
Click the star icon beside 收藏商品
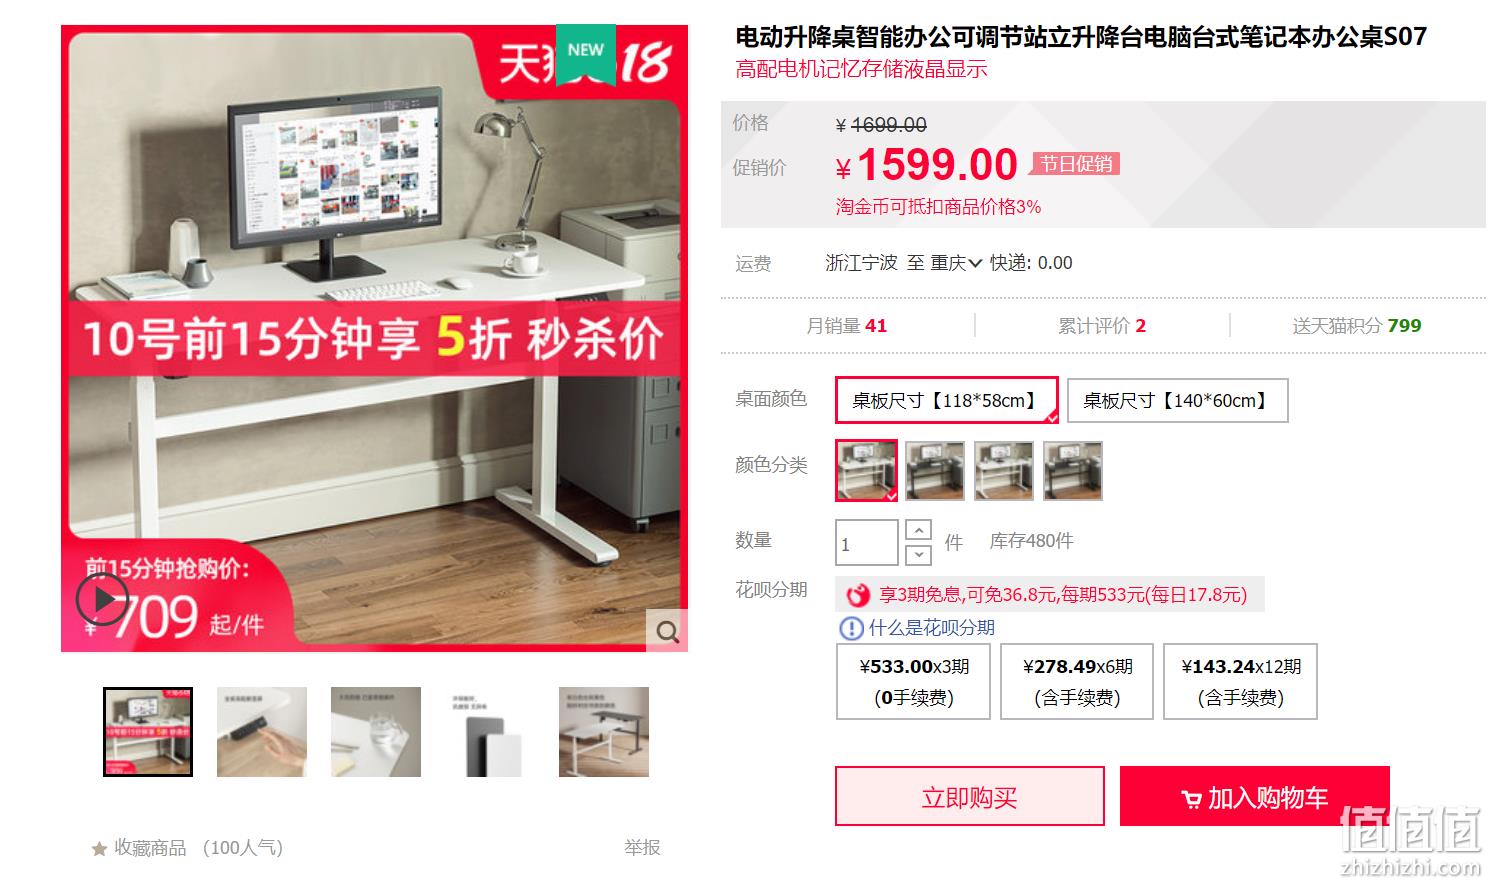pos(99,849)
